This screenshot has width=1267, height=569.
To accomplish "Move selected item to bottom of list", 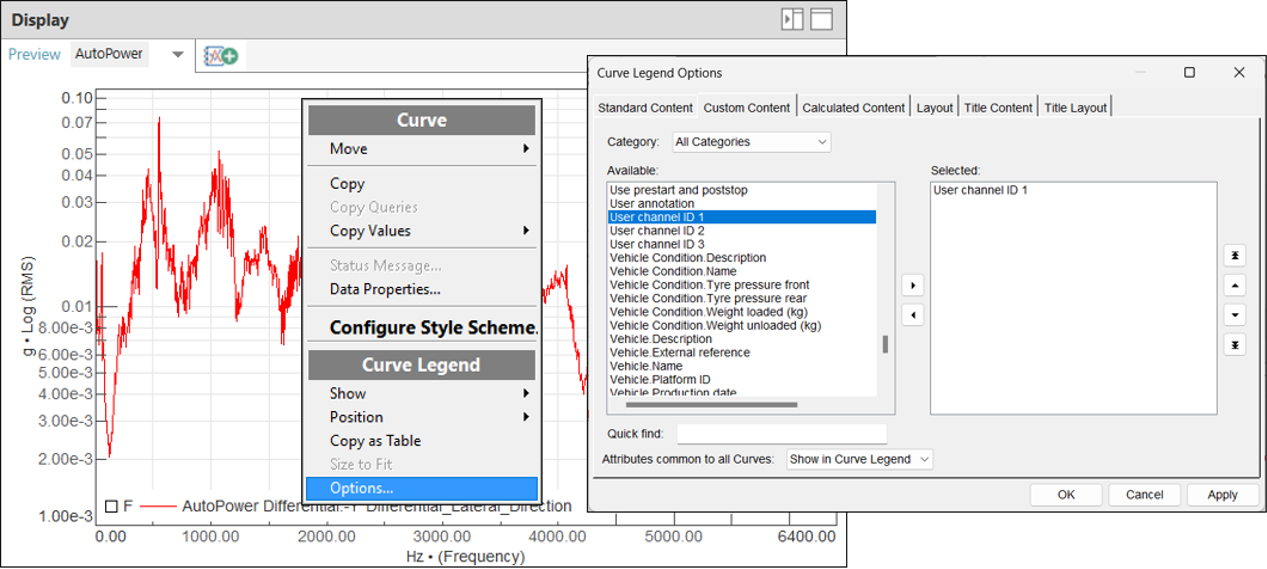I will (1235, 345).
